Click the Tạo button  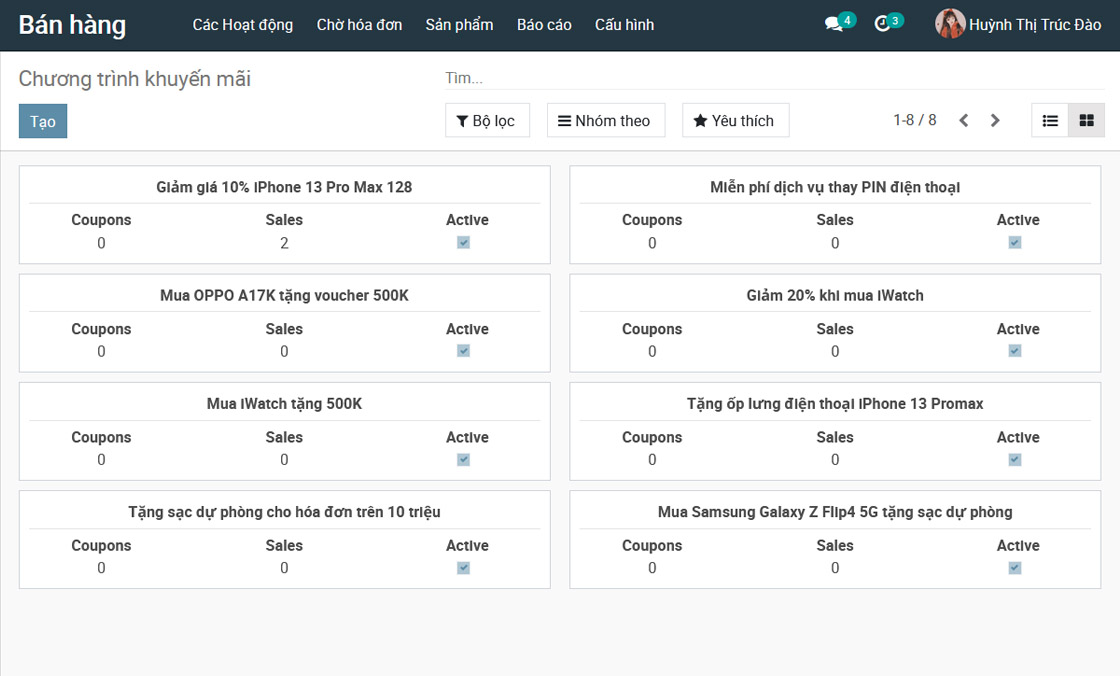(43, 121)
